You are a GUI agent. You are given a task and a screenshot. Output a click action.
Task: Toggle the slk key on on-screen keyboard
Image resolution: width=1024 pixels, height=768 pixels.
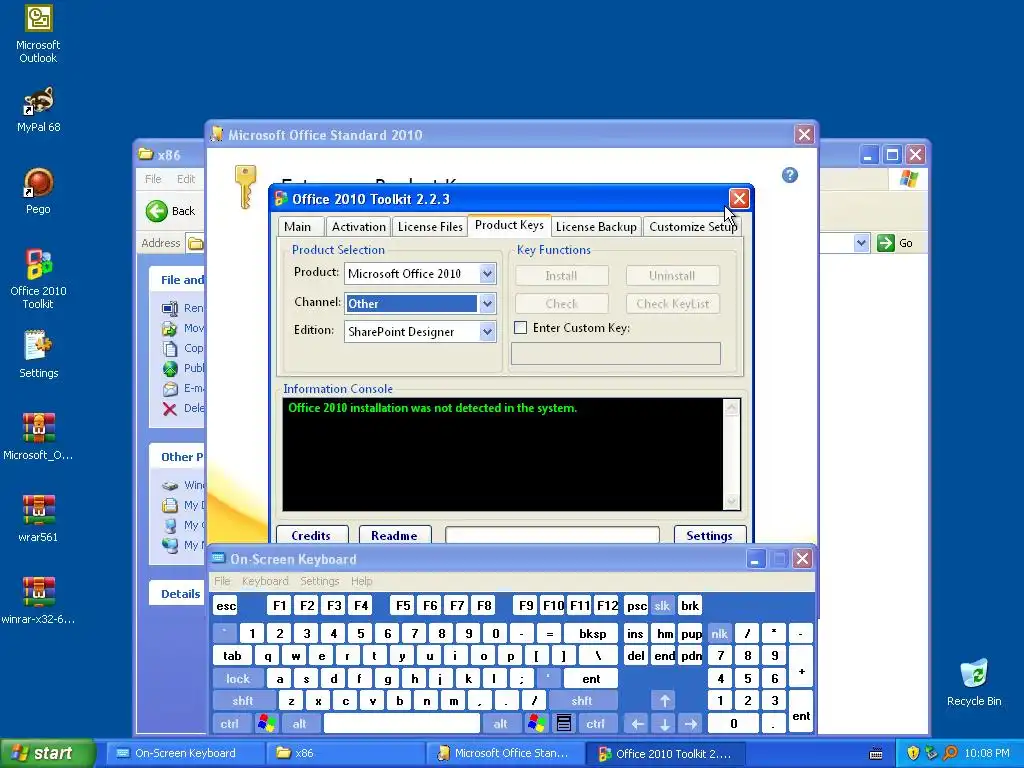pos(662,605)
